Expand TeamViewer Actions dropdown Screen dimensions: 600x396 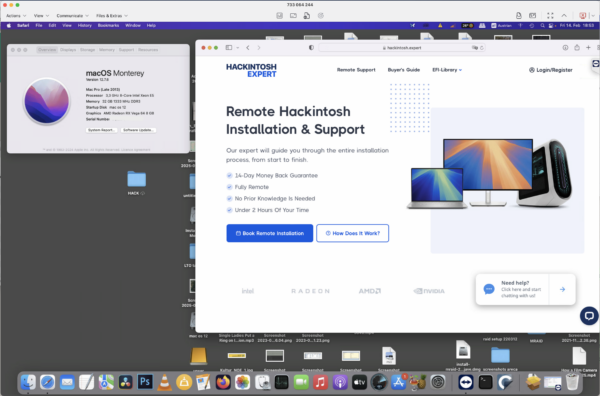pos(16,16)
